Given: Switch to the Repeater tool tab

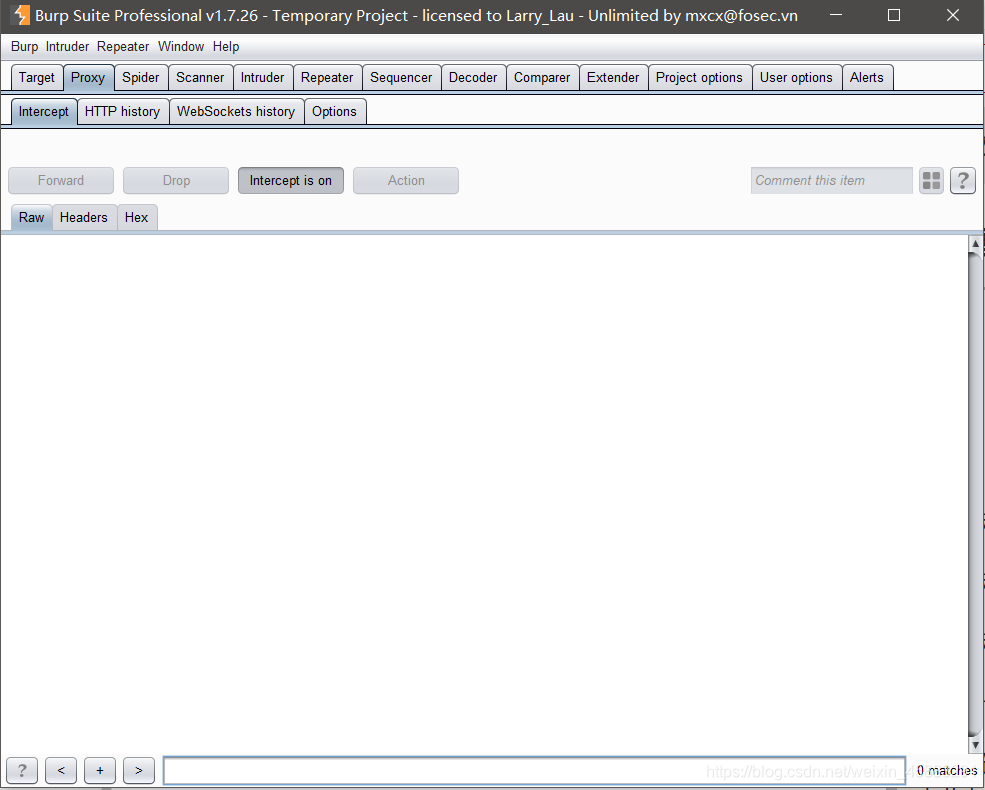Looking at the screenshot, I should pos(327,78).
